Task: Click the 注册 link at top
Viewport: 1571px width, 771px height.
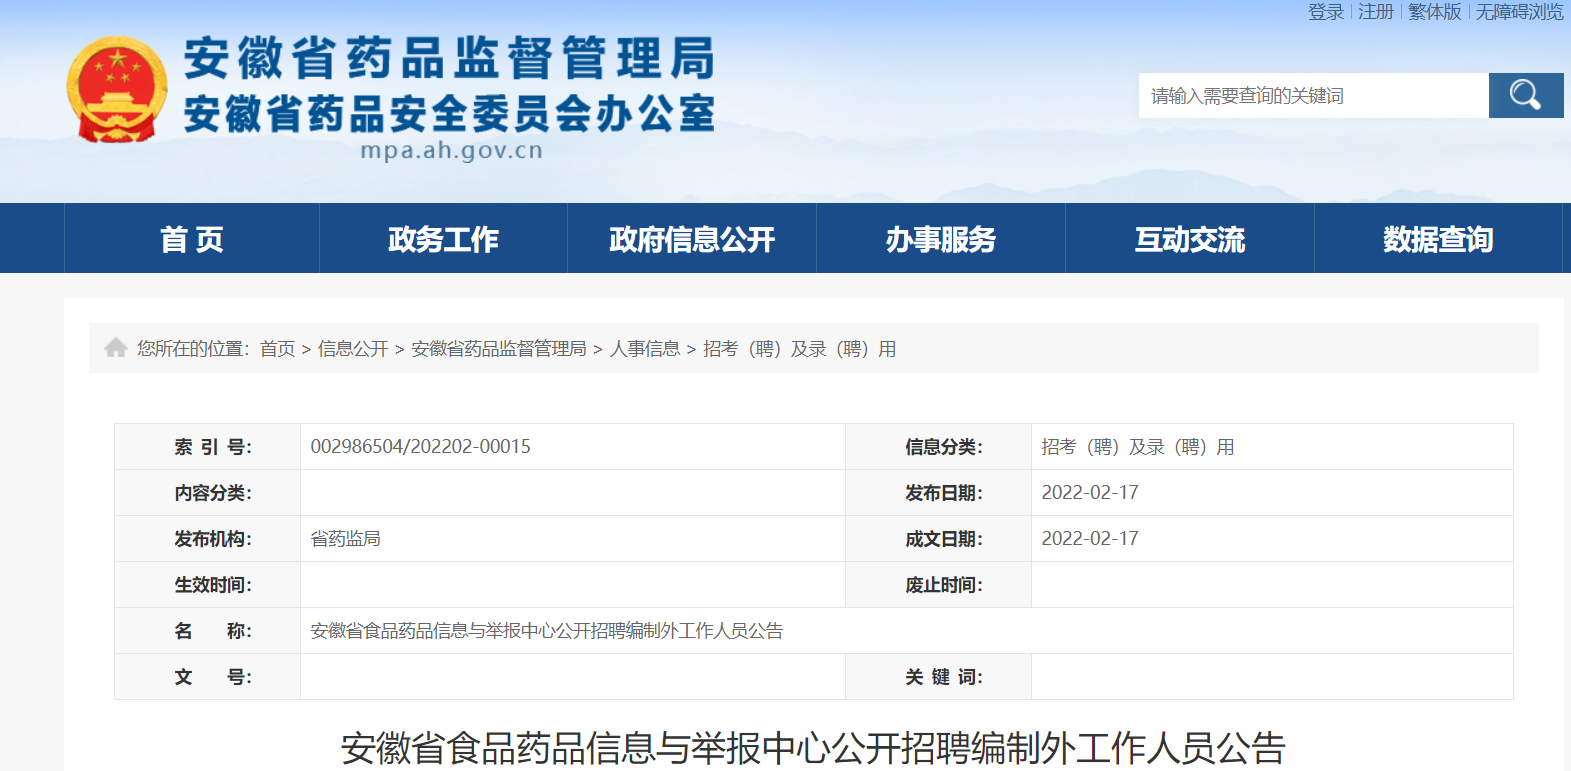Action: [x=1375, y=12]
